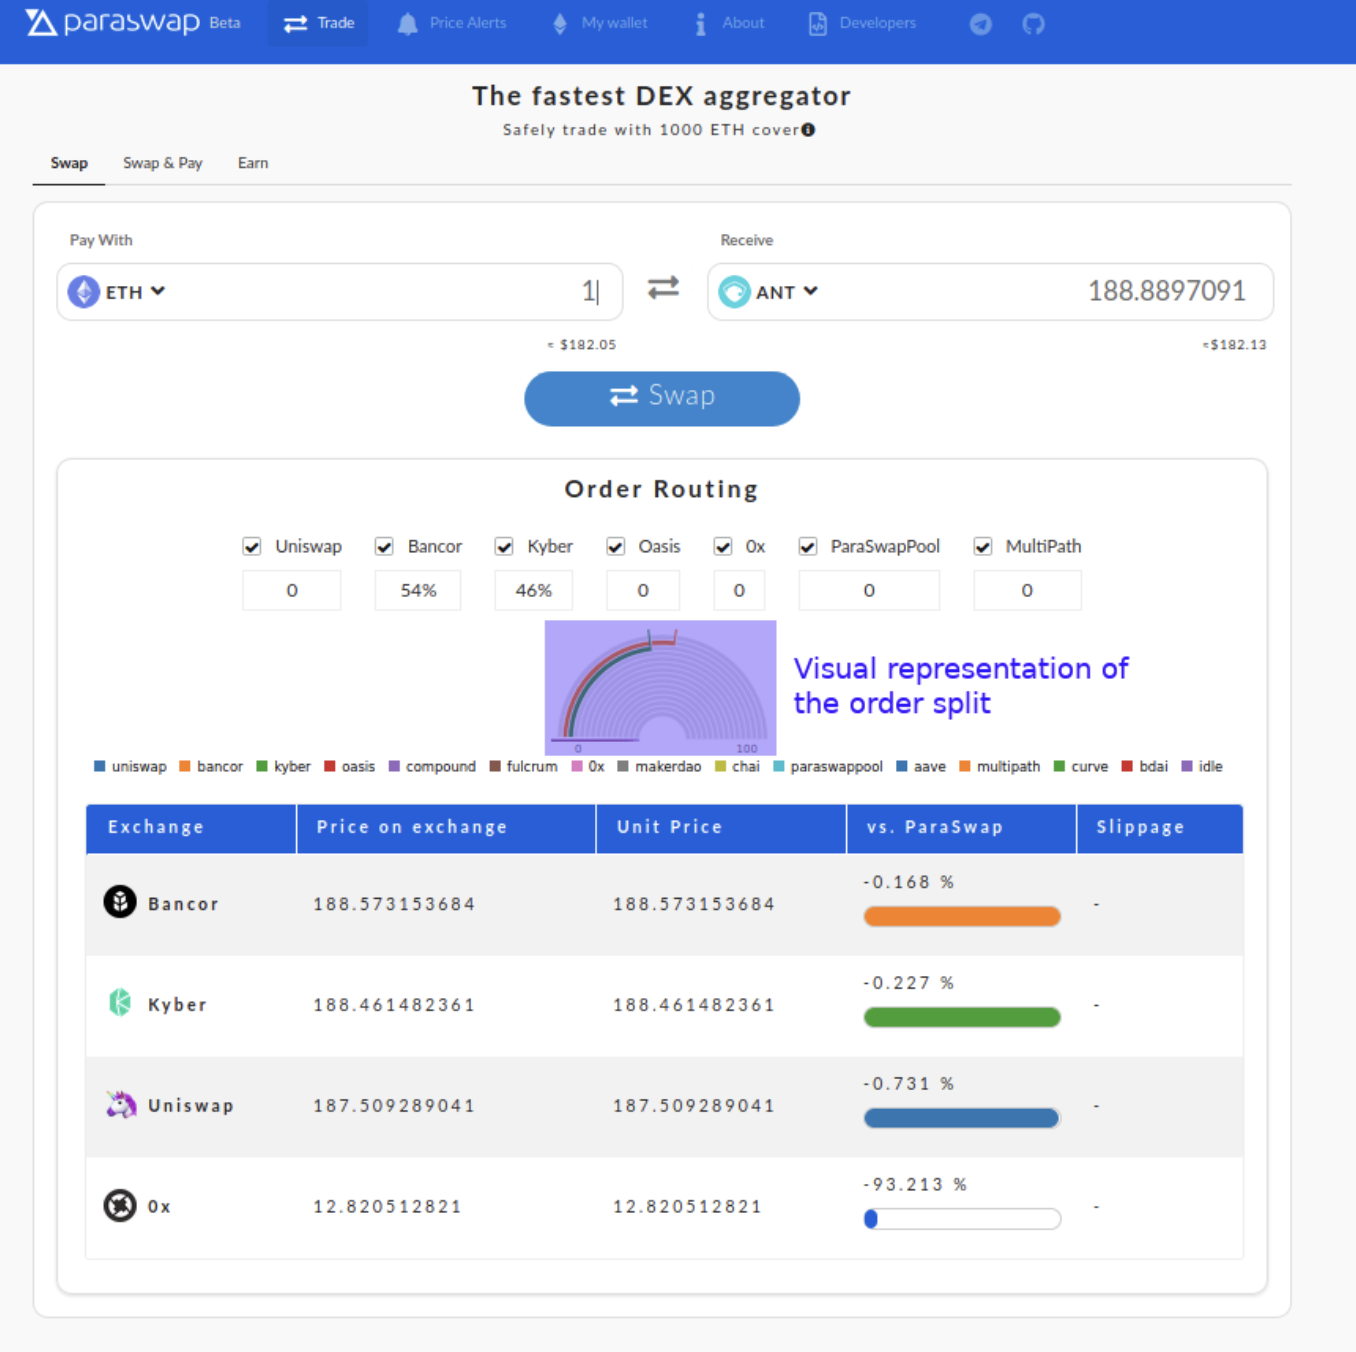1356x1352 pixels.
Task: Toggle the MultiPath checkbox off
Action: (x=983, y=547)
